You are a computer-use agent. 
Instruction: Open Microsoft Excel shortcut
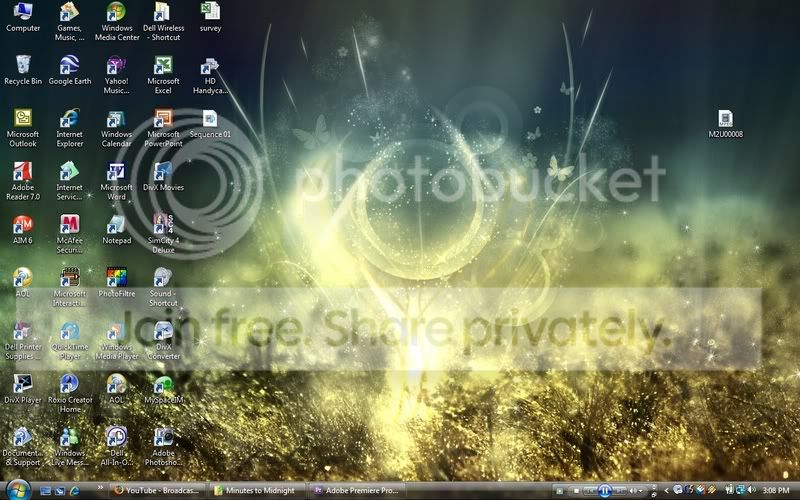tap(163, 75)
